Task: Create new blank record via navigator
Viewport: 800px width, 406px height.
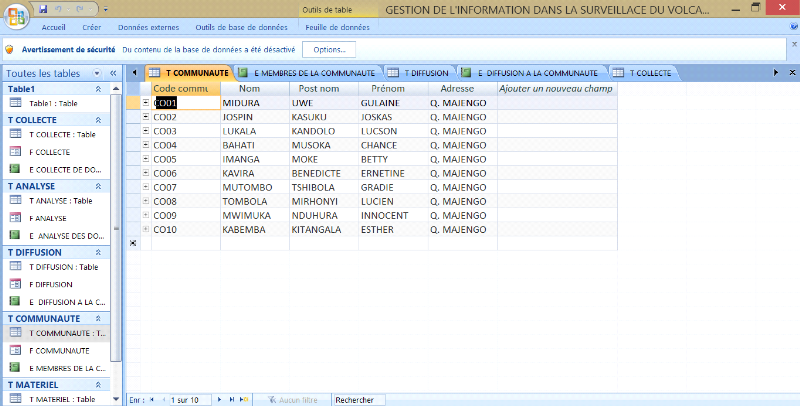Action: 245,400
